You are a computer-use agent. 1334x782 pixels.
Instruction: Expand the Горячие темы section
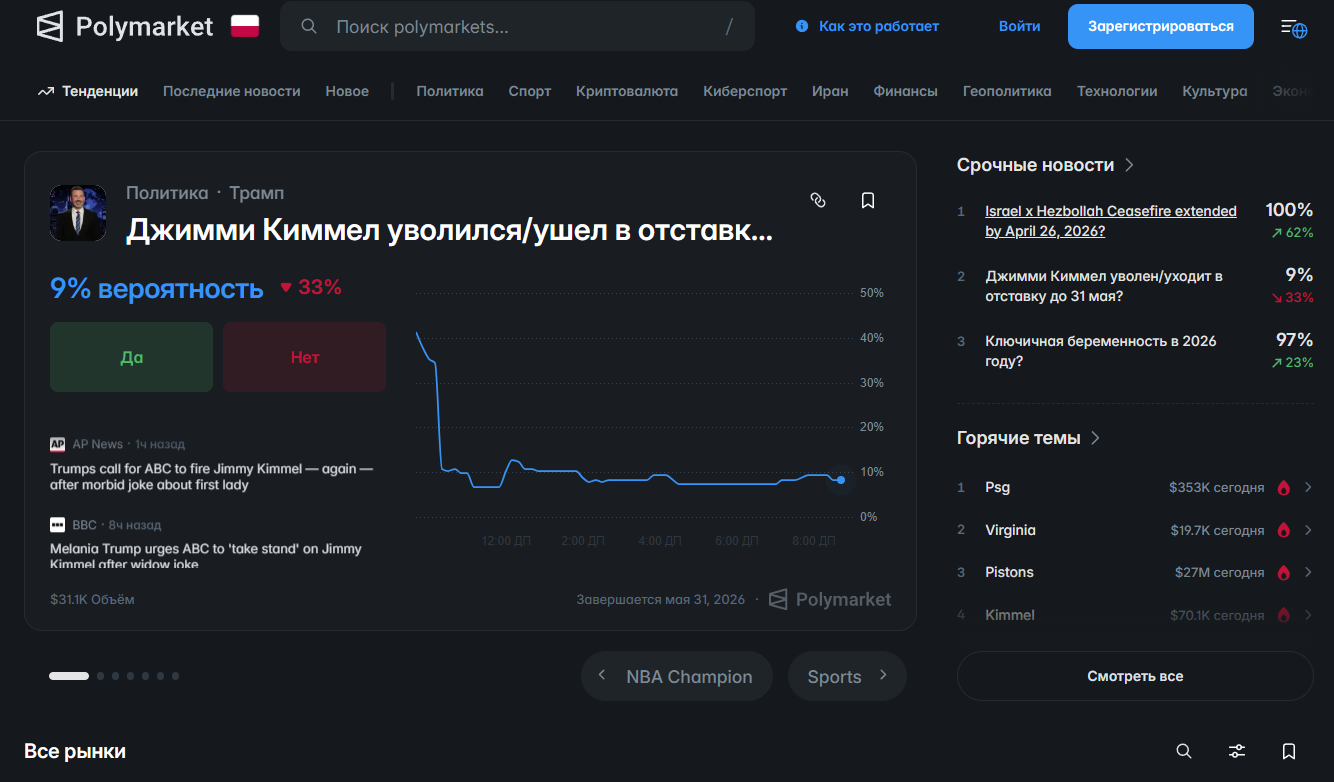click(1096, 438)
